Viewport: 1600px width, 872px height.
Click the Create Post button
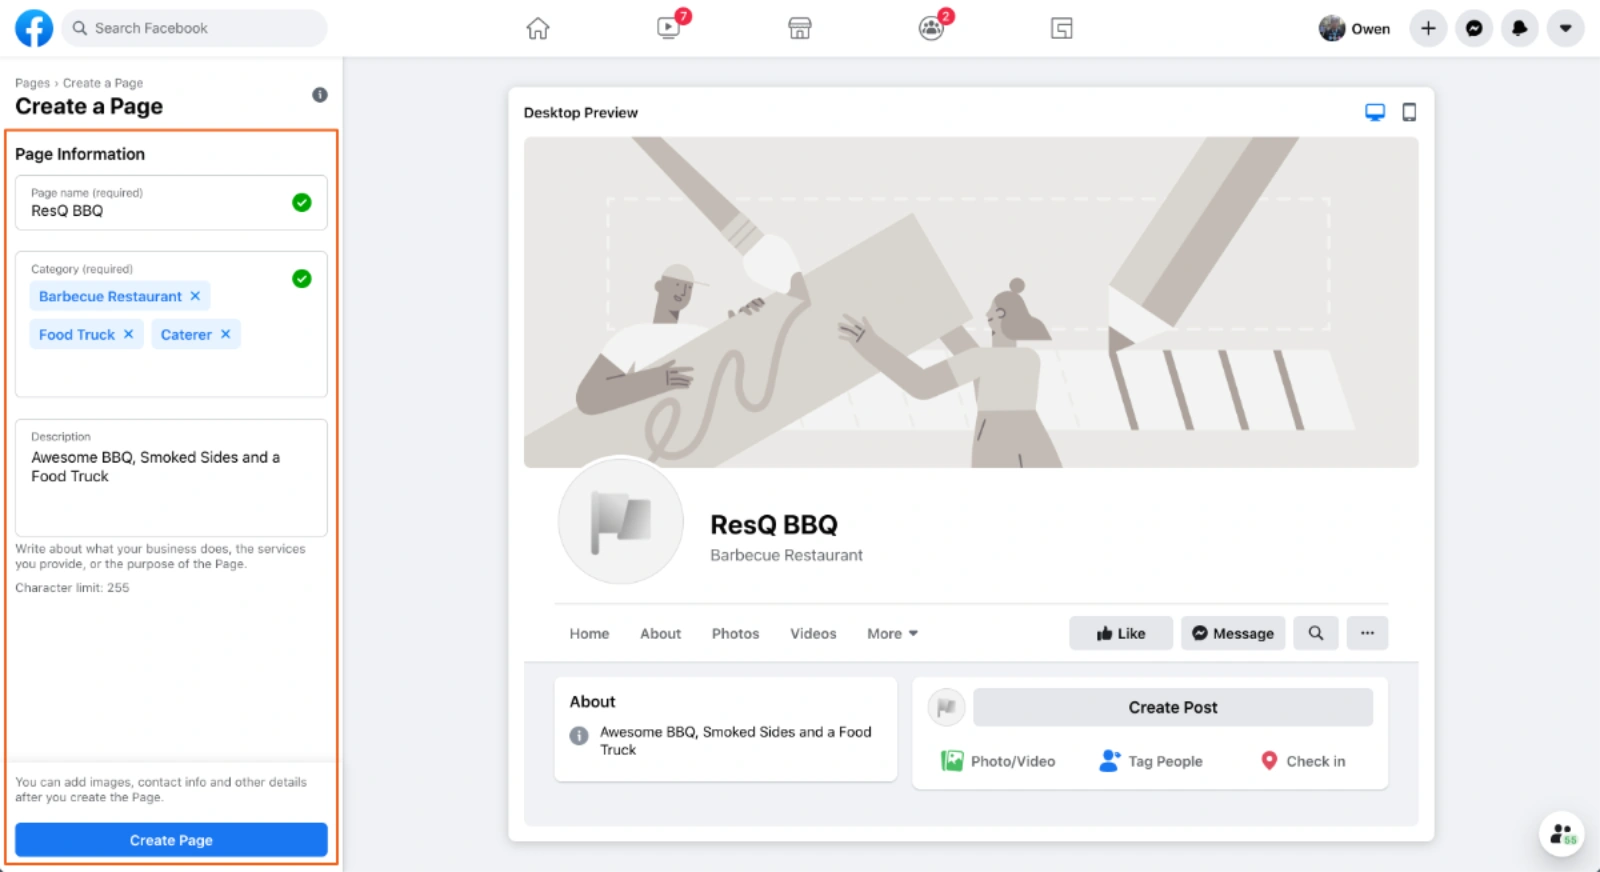(1173, 707)
